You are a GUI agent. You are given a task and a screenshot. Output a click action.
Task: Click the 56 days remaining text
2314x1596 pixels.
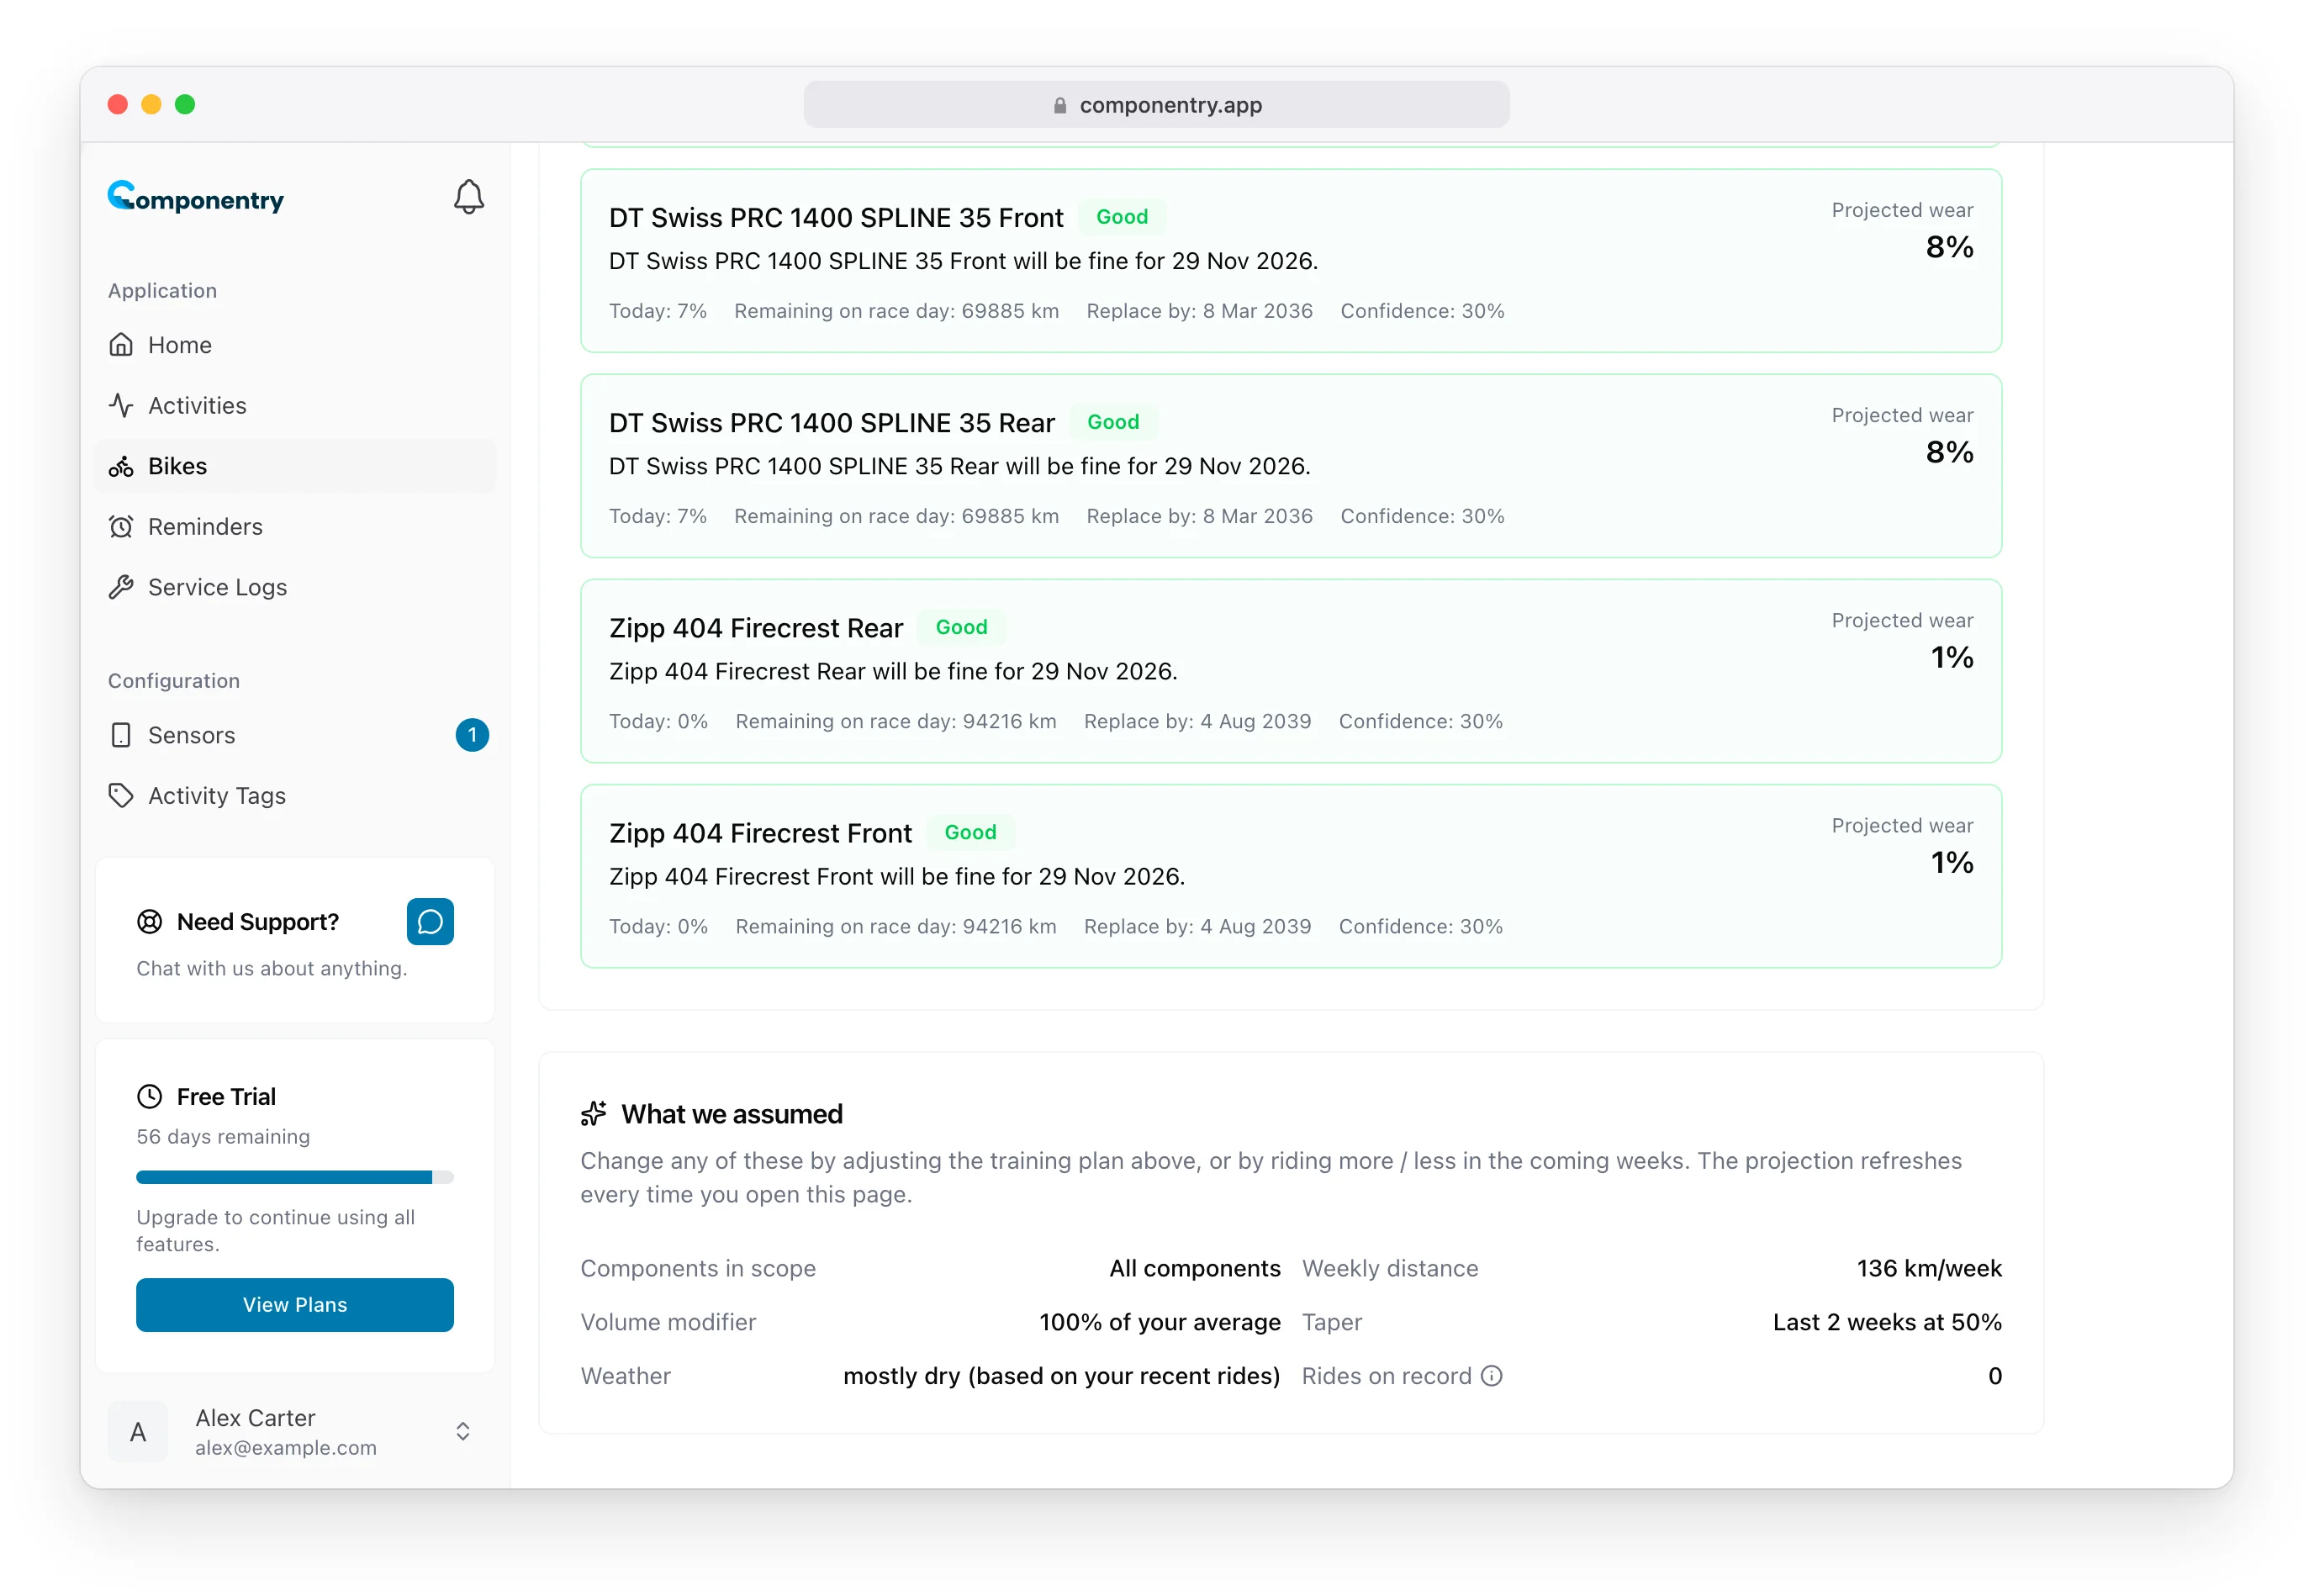pyautogui.click(x=223, y=1137)
